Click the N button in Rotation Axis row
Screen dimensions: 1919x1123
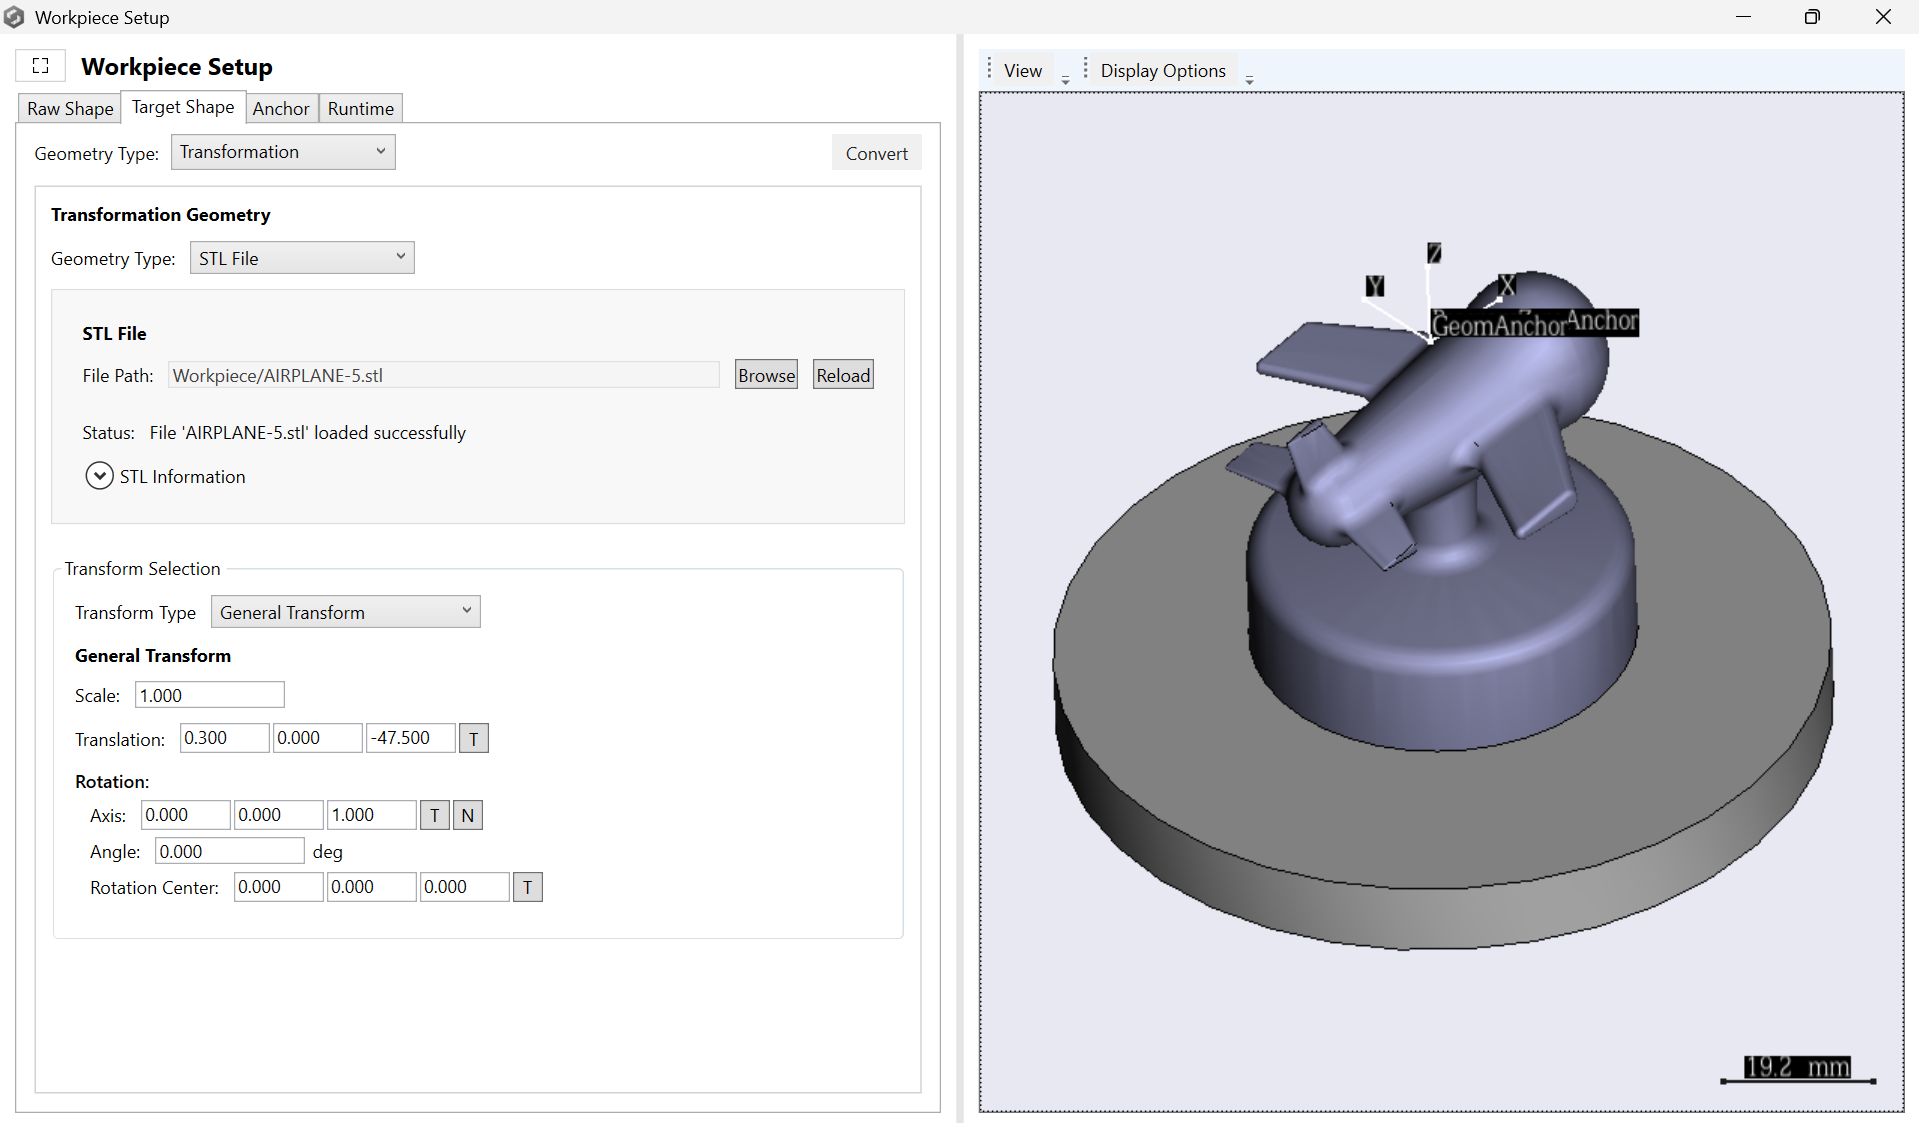pos(467,815)
